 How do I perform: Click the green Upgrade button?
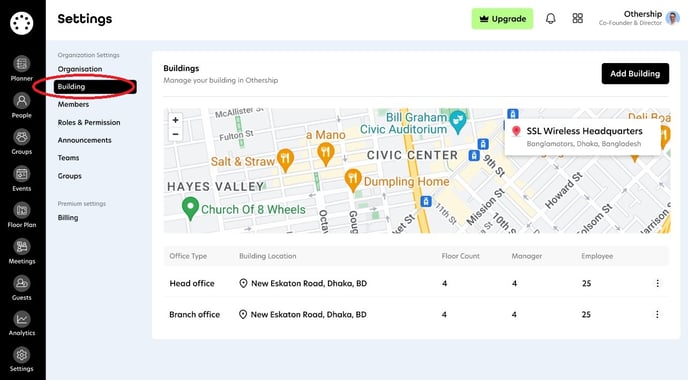tap(502, 19)
